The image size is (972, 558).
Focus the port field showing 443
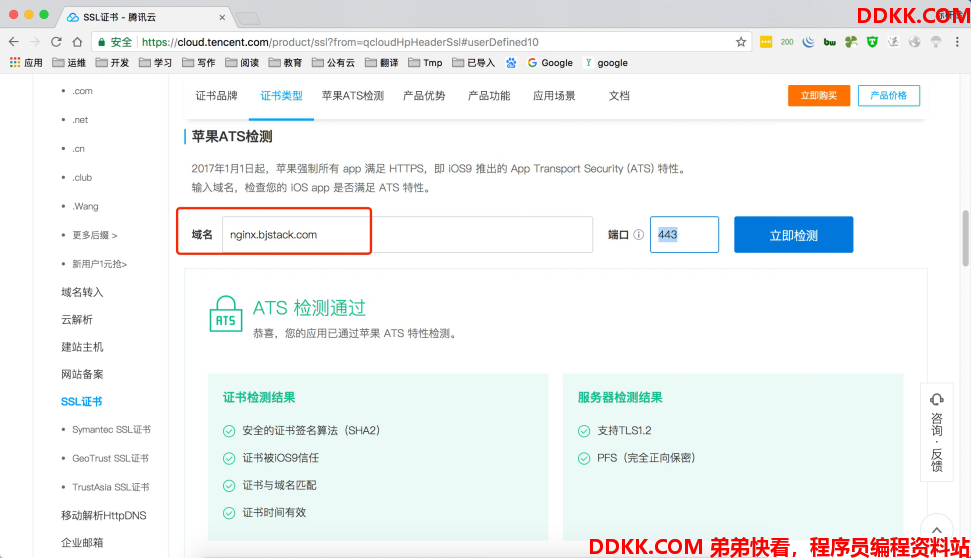point(684,234)
